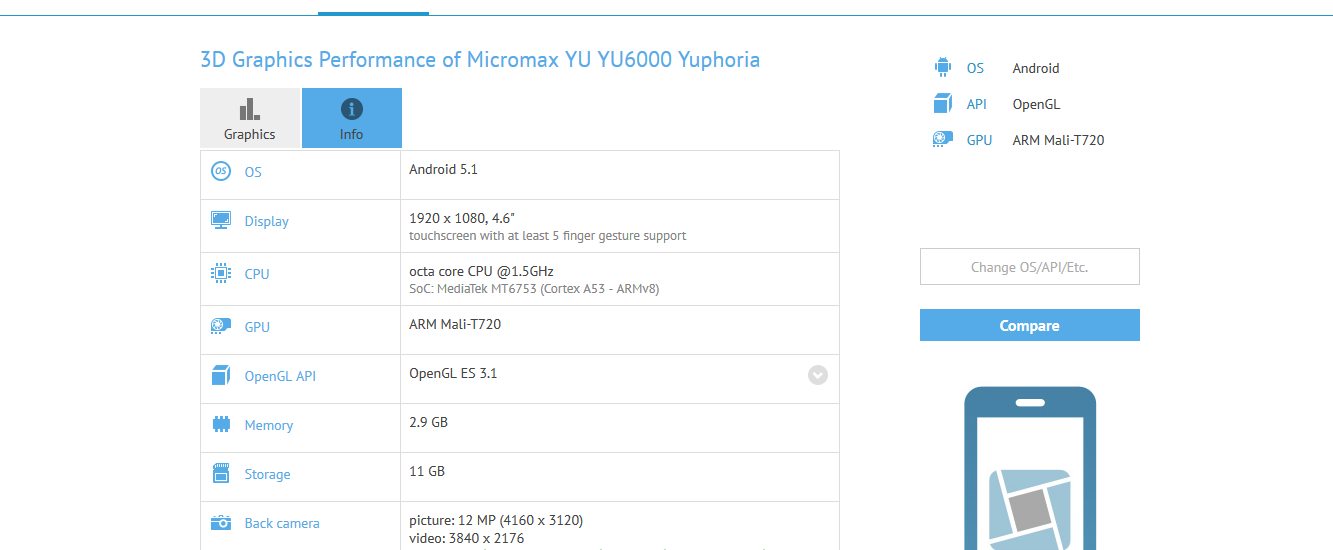Click the Memory chip icon
Viewport: 1333px width, 550px height.
(221, 424)
